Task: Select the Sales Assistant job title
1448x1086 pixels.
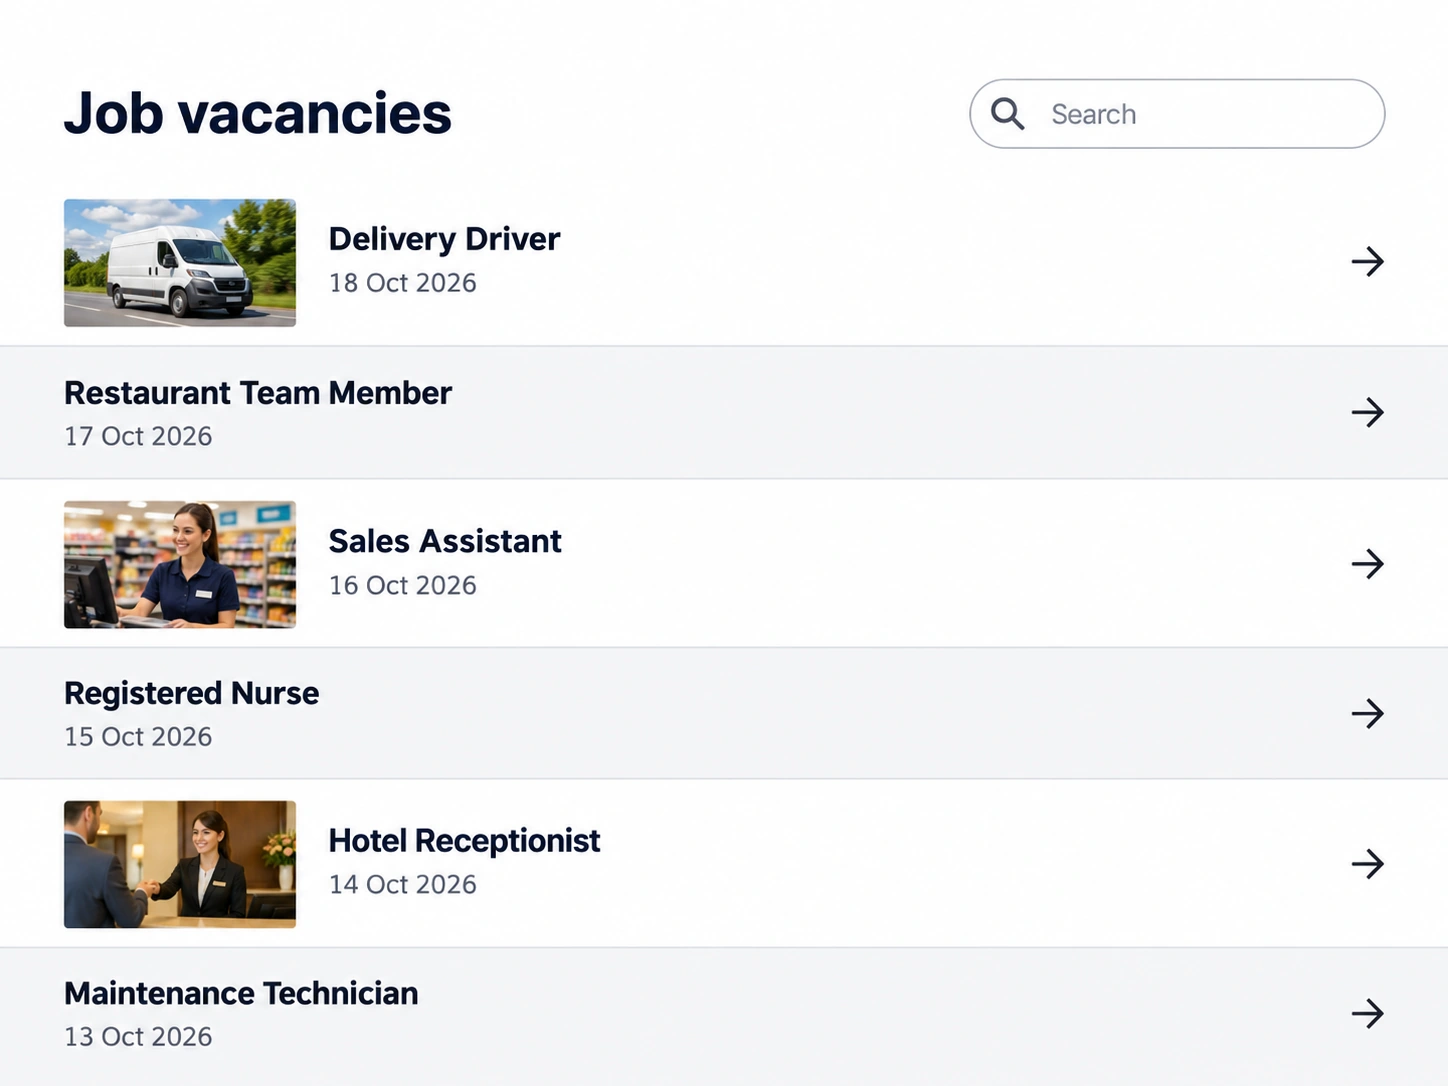Action: [x=445, y=541]
